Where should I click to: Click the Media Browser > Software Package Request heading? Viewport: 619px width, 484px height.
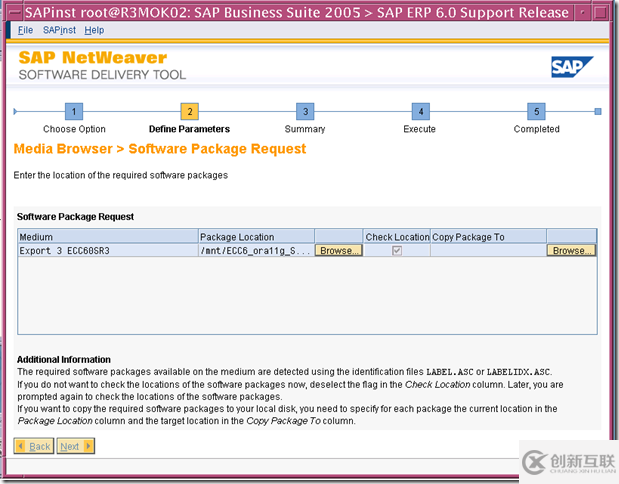(159, 149)
